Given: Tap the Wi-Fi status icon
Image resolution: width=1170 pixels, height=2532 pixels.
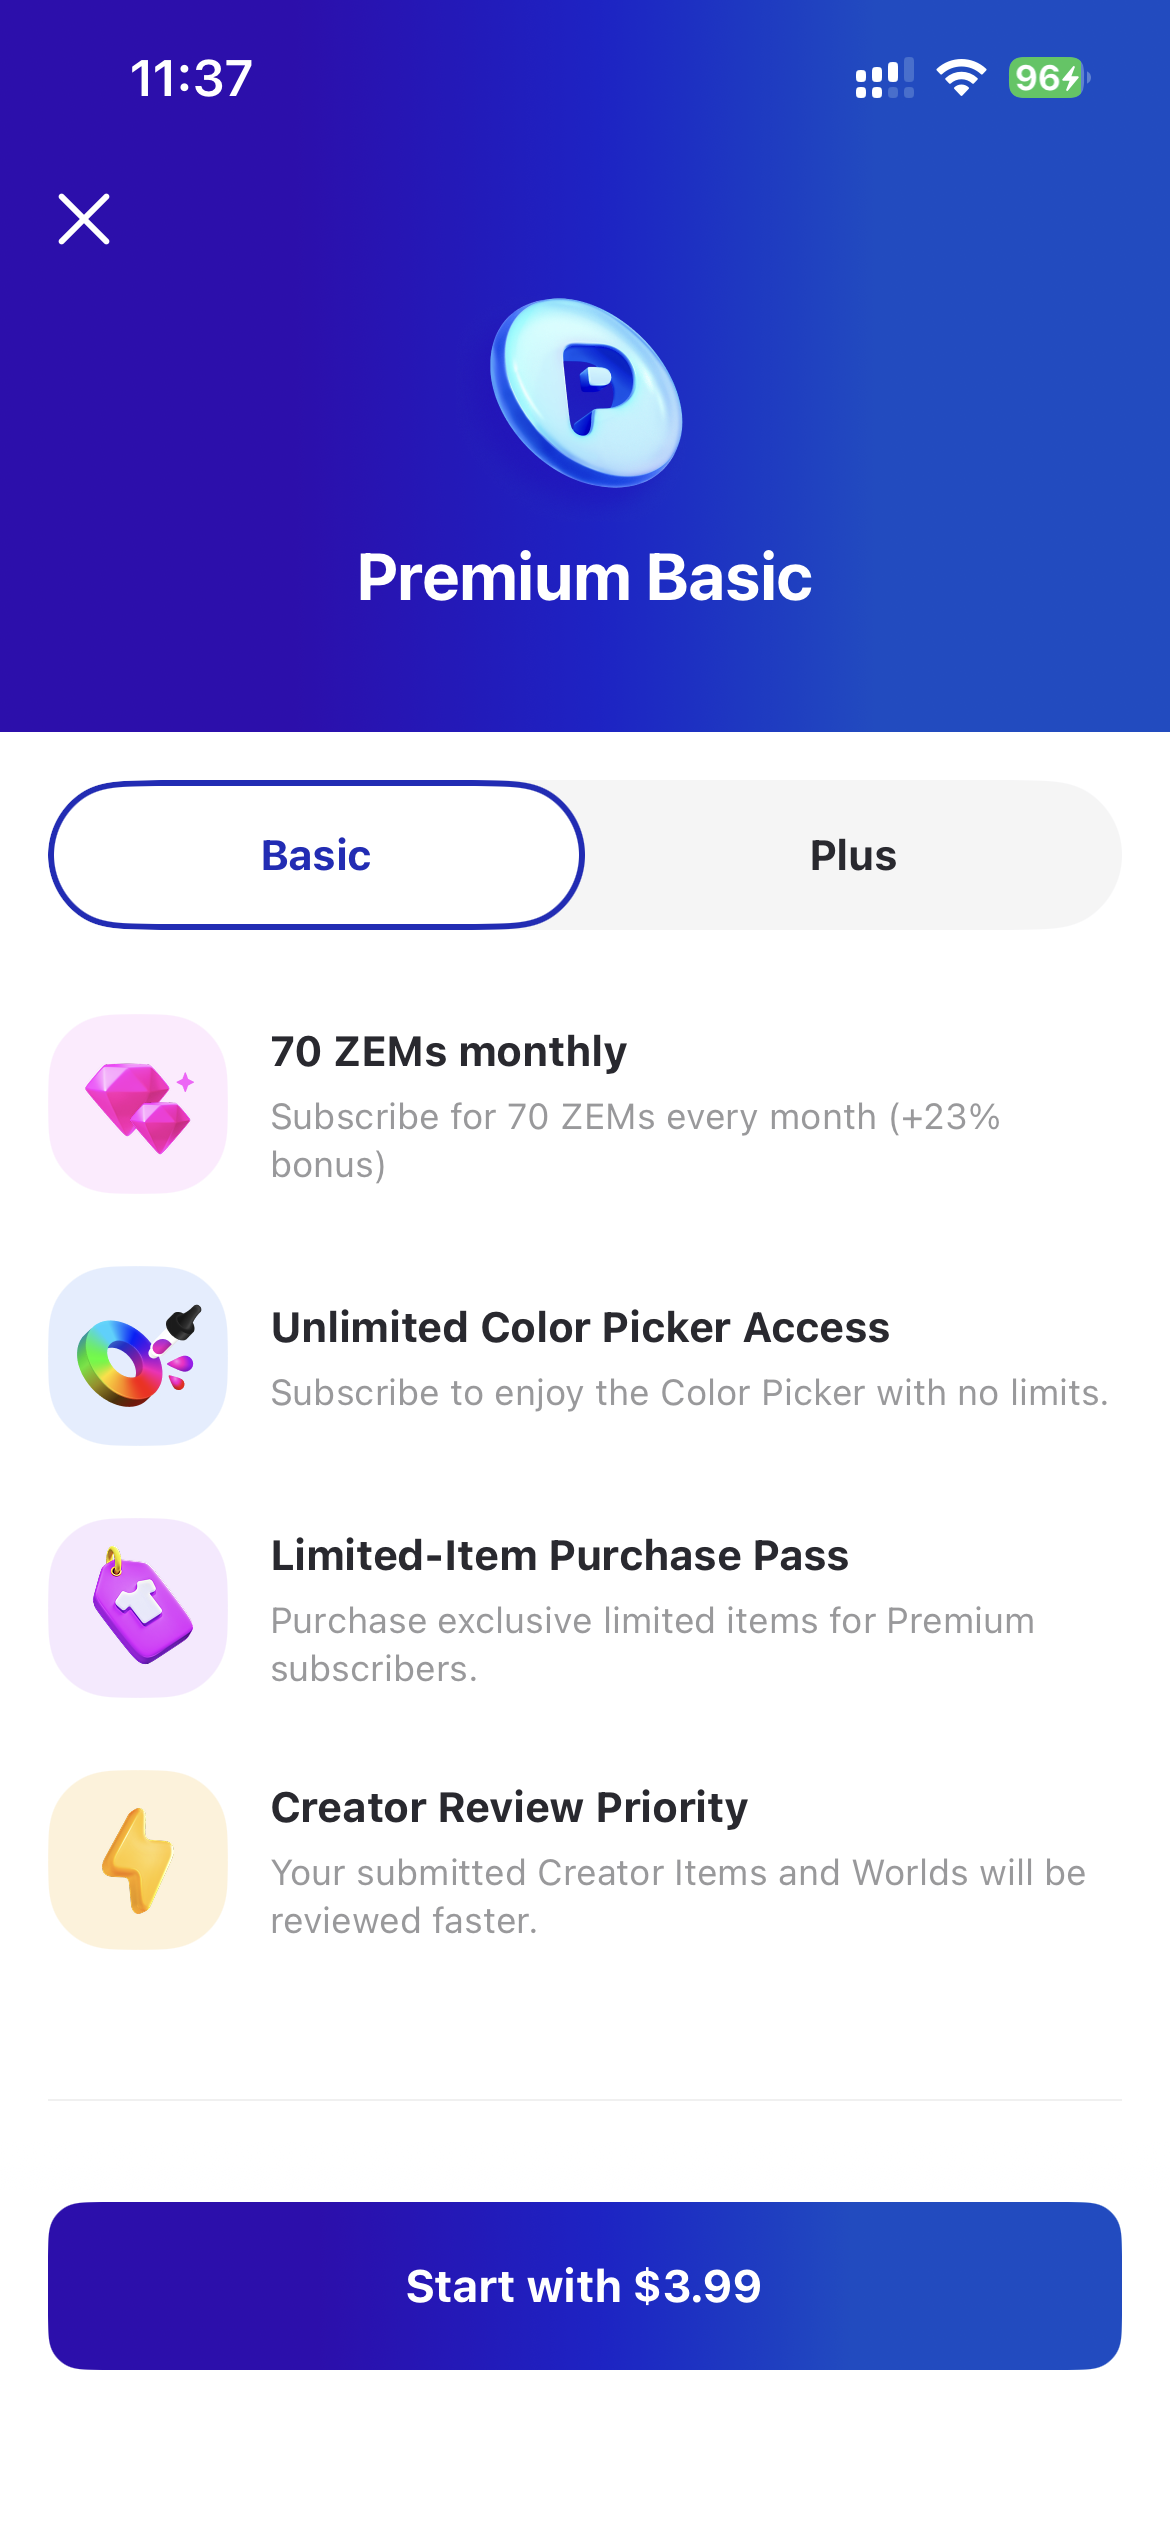Looking at the screenshot, I should (960, 78).
